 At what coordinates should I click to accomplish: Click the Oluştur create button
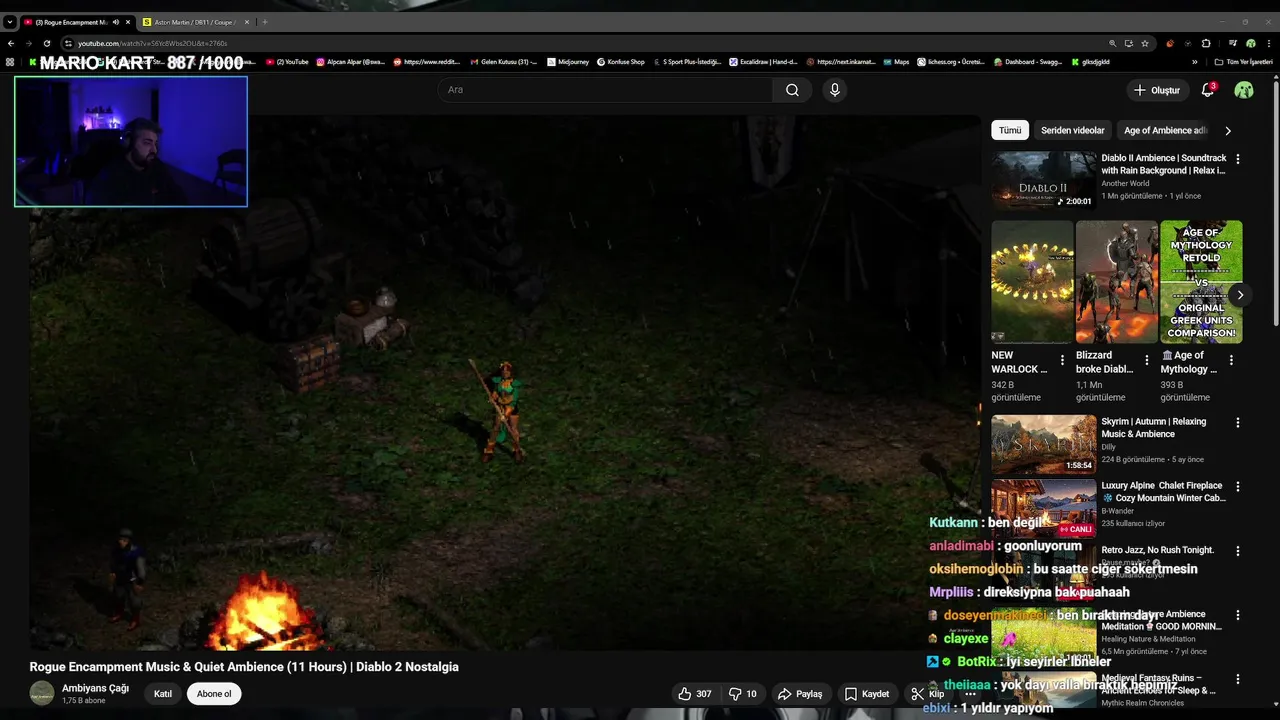click(1156, 90)
